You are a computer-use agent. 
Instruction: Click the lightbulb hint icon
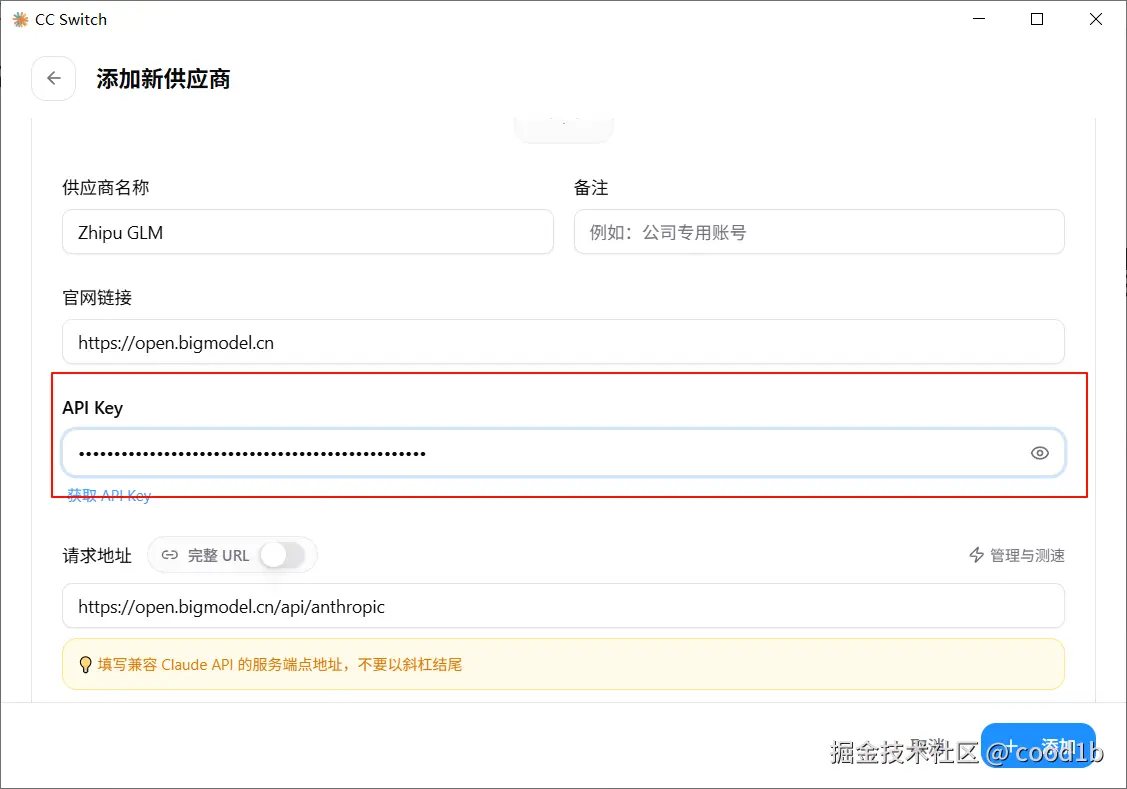85,665
